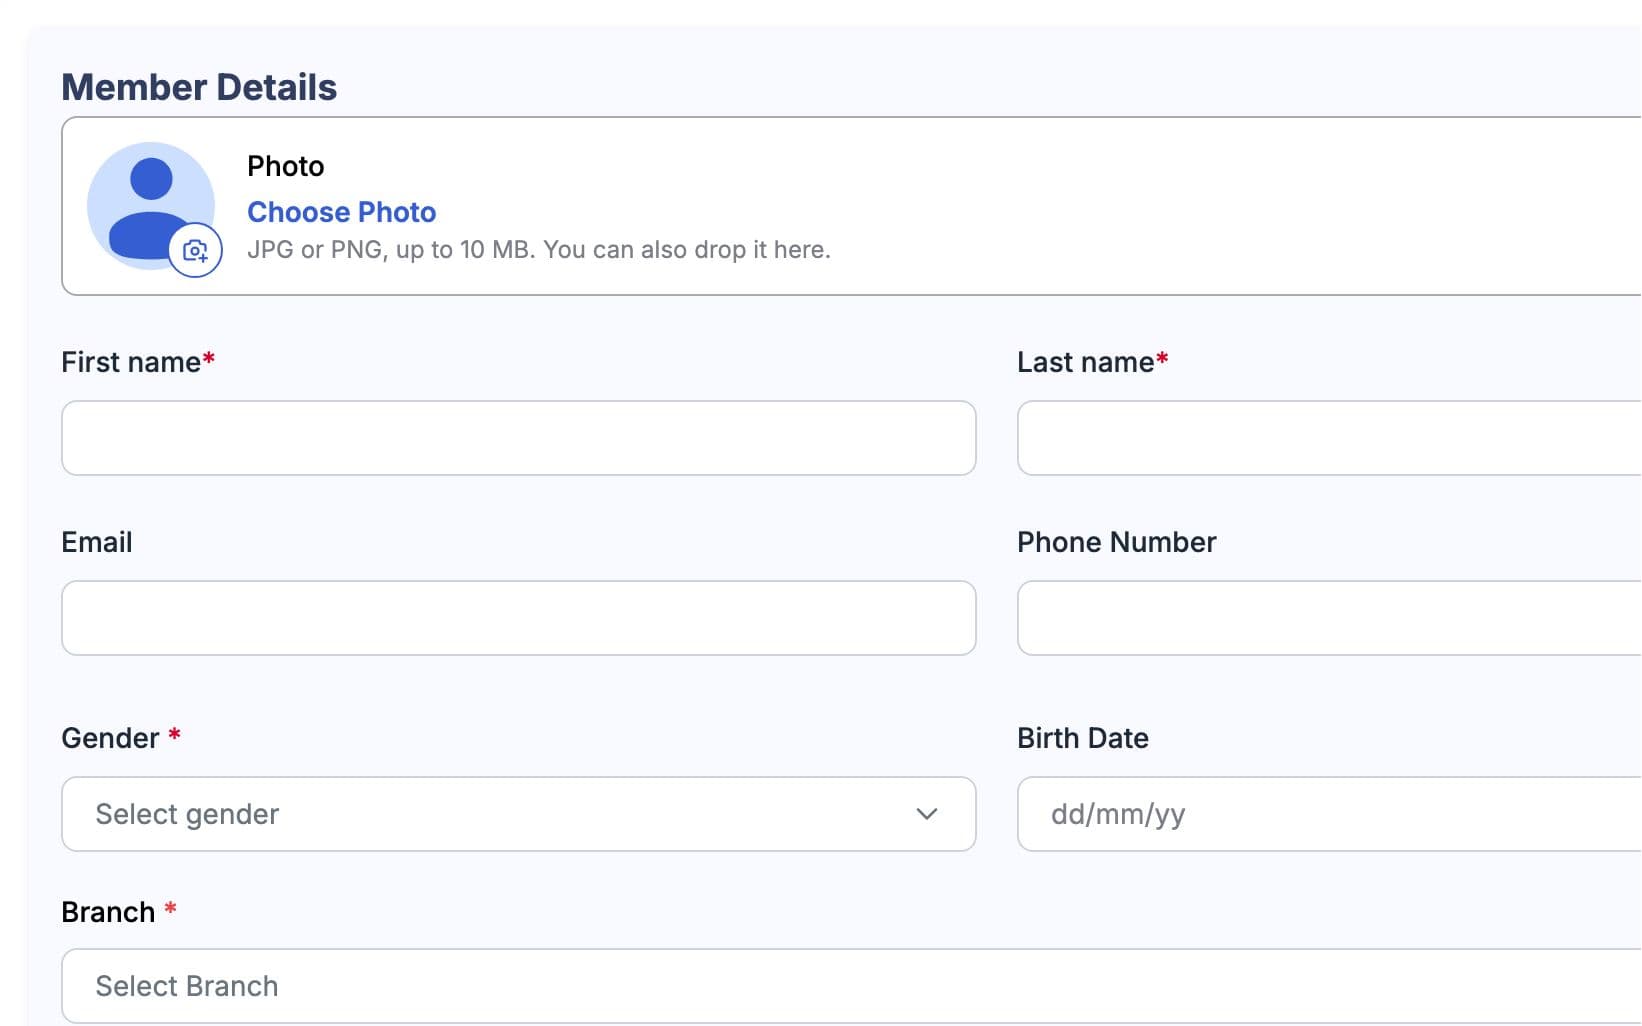
Task: Click the profile avatar placeholder
Action: point(151,205)
